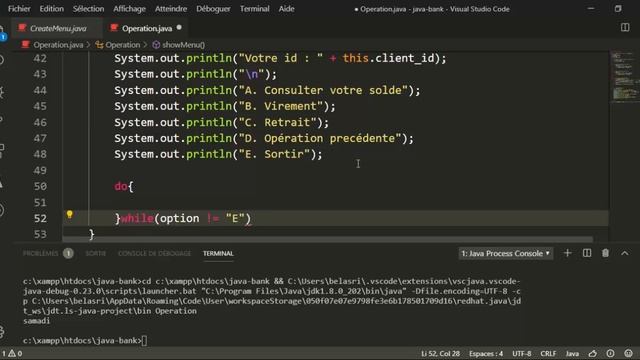Open the Affichage menu
This screenshot has height=360, width=640.
tap(129, 9)
